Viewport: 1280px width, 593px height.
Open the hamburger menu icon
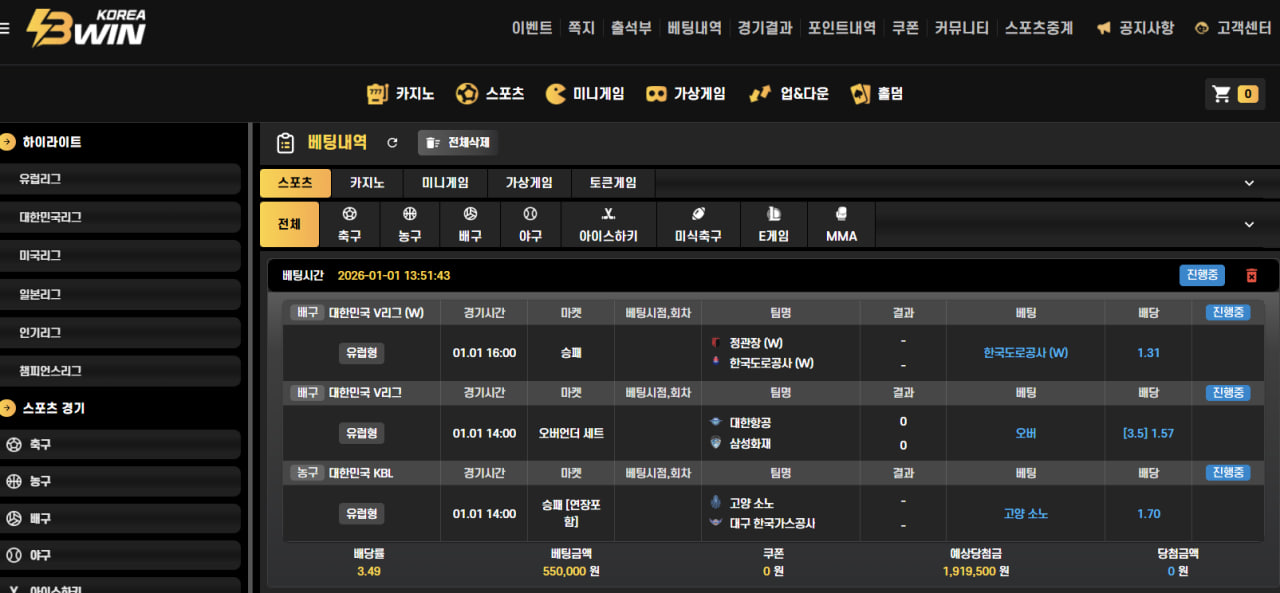pos(5,29)
